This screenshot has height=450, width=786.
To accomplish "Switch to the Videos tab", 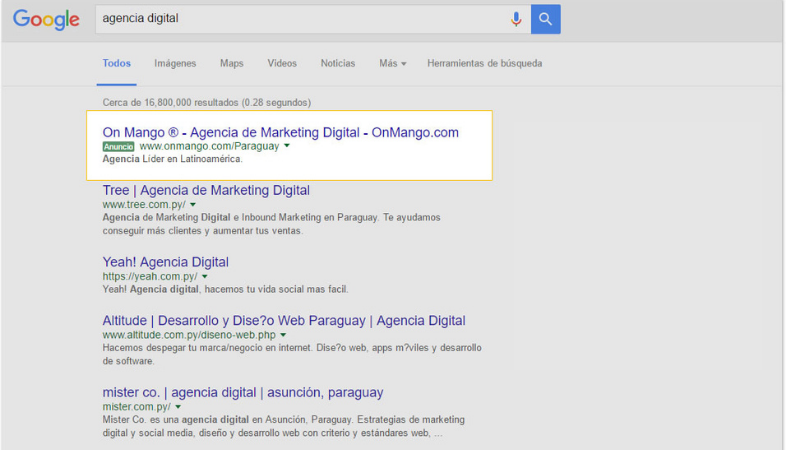I will pyautogui.click(x=282, y=63).
